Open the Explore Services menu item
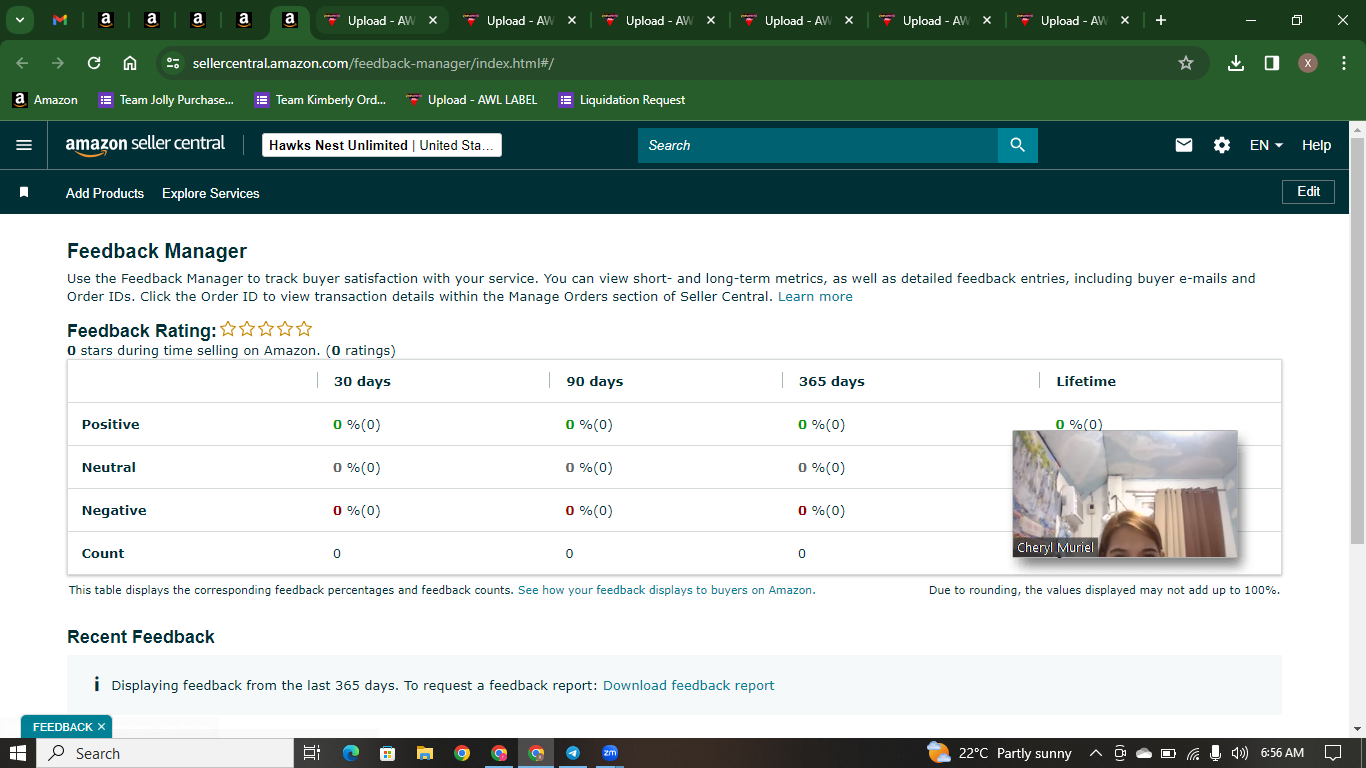Viewport: 1366px width, 768px height. point(211,193)
